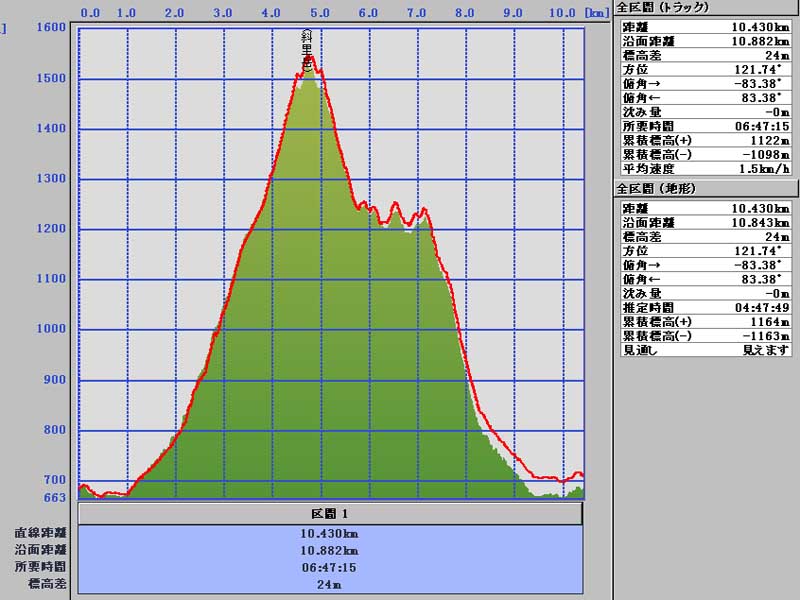The height and width of the screenshot is (600, 800).
Task: Click the 見通し 見えます row
Action: 705,350
